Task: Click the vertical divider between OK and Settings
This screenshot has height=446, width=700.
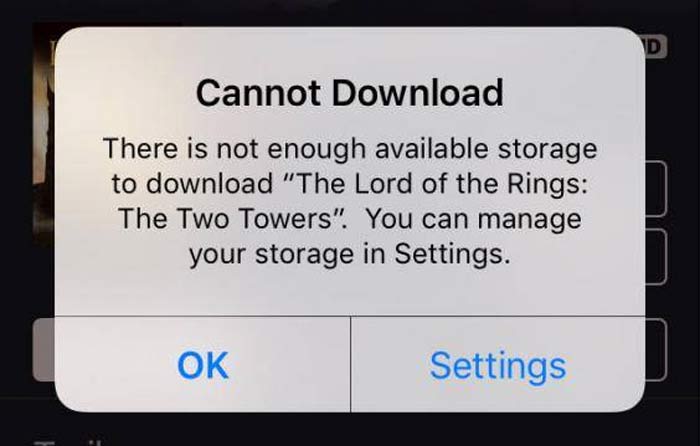Action: point(351,364)
